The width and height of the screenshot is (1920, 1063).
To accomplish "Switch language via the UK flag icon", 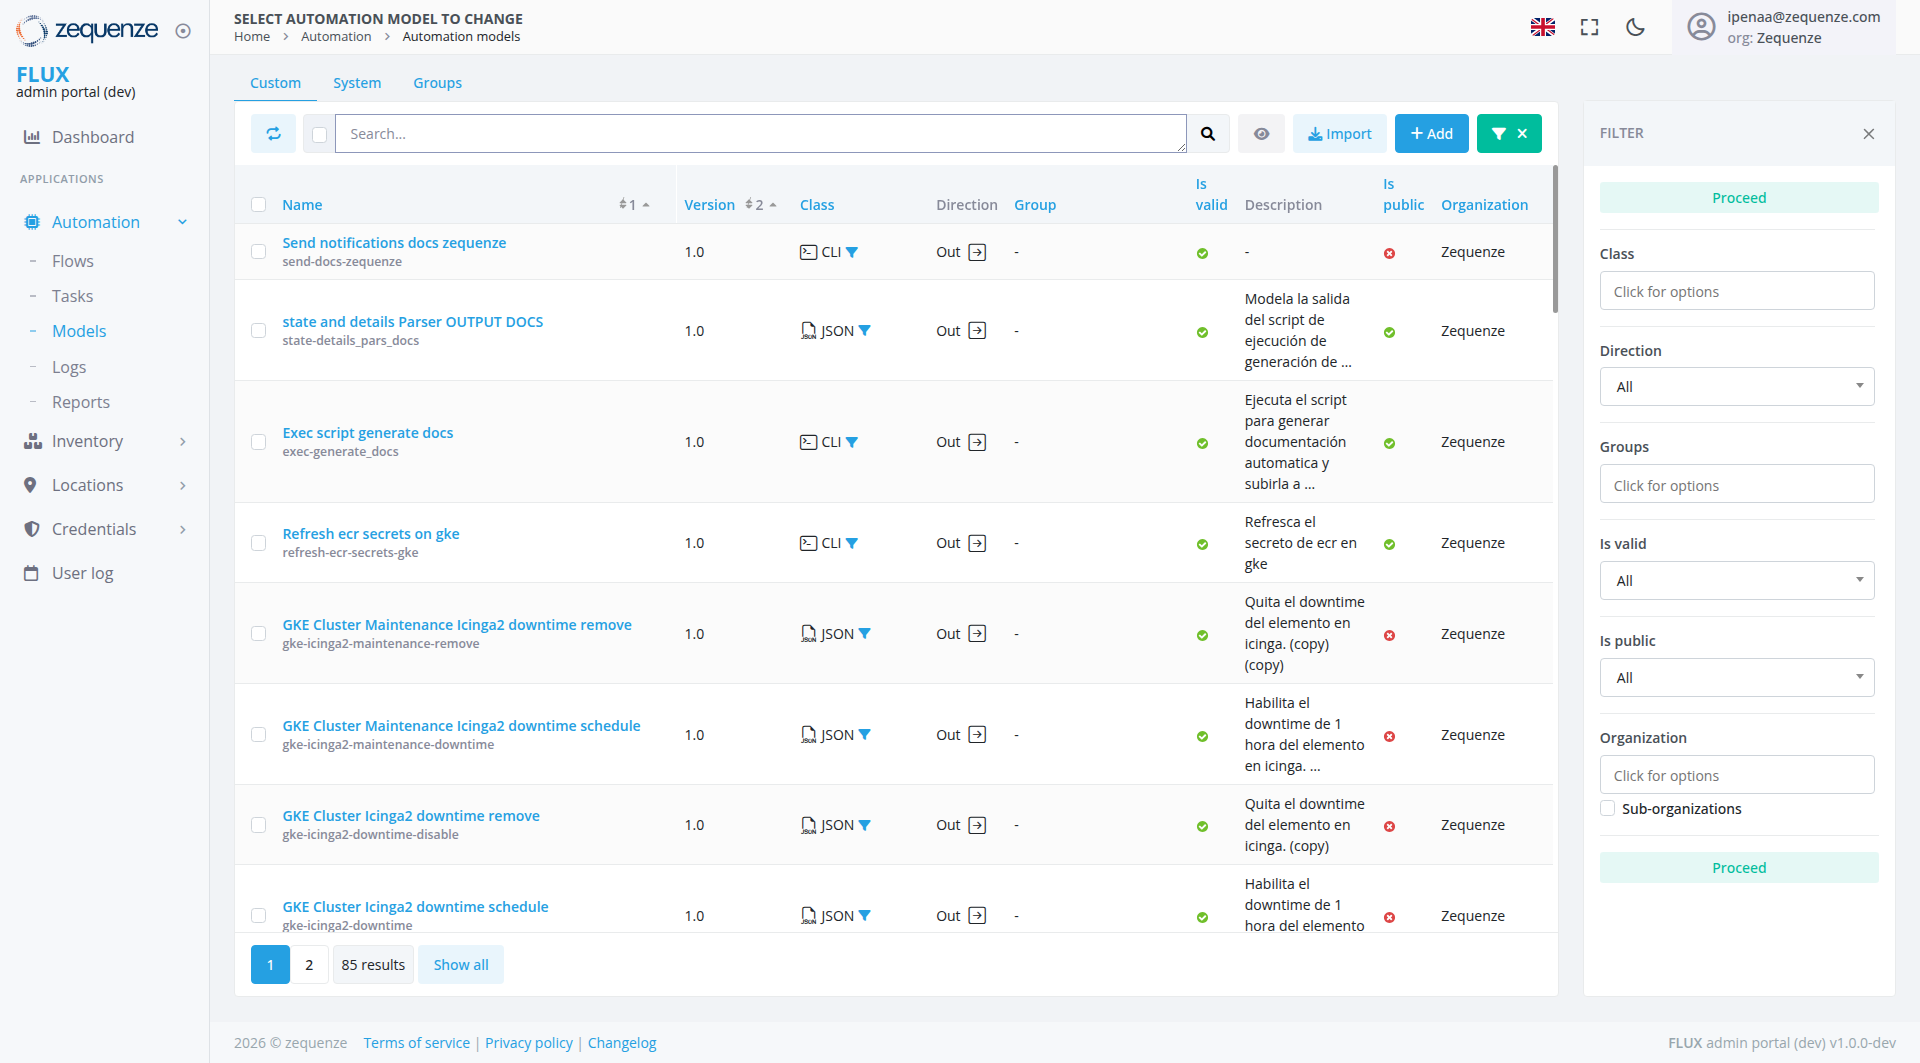I will pos(1543,27).
